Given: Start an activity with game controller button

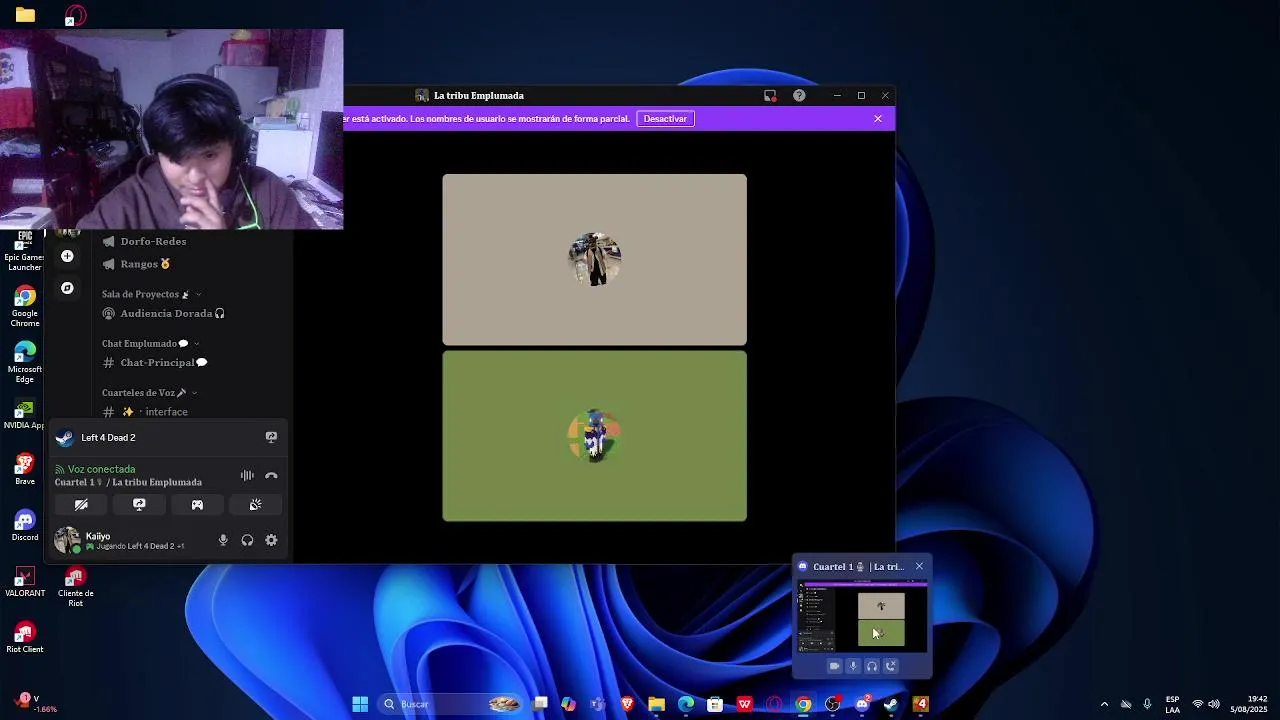Looking at the screenshot, I should 197,505.
